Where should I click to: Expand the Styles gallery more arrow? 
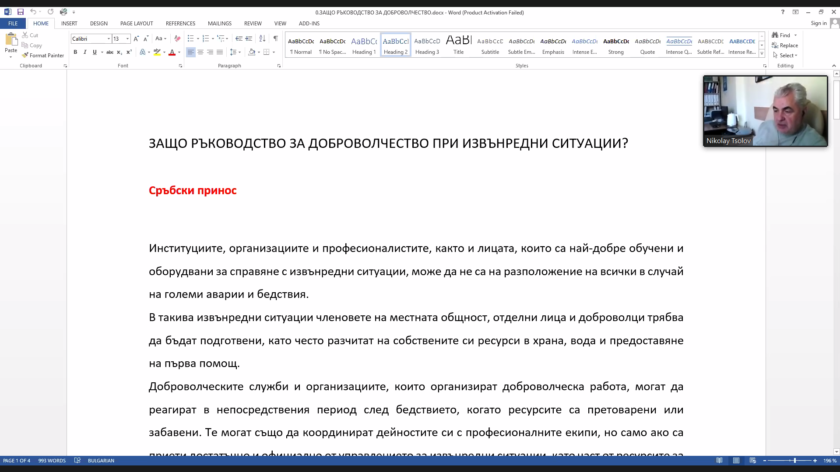pos(762,54)
